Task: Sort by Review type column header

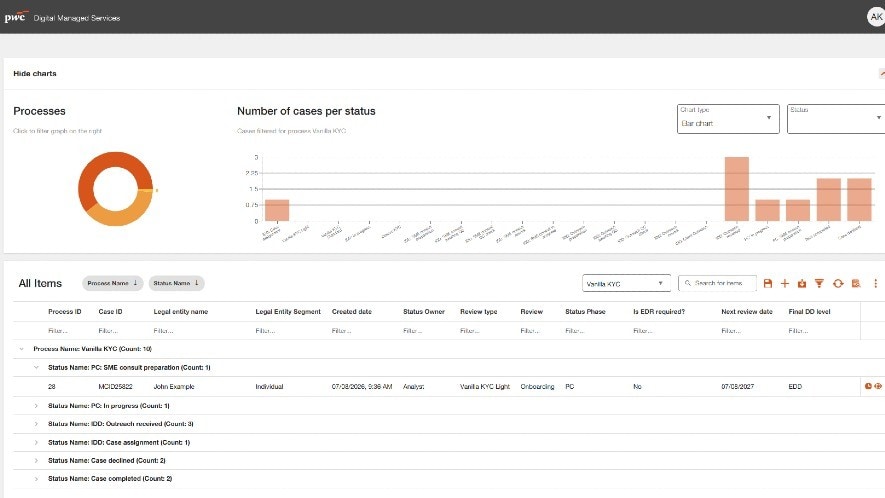Action: pos(479,312)
